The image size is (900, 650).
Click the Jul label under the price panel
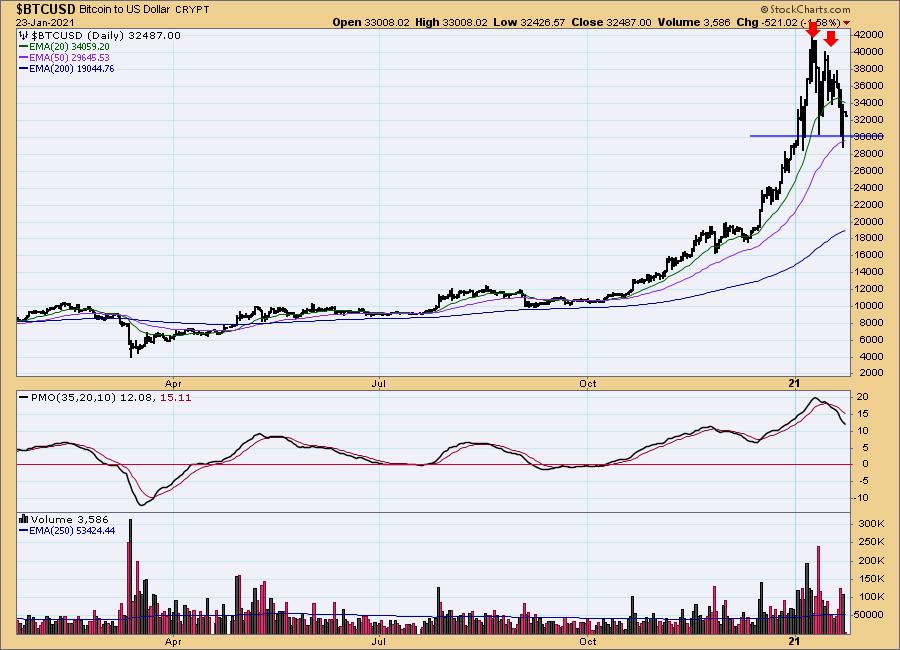coord(378,384)
